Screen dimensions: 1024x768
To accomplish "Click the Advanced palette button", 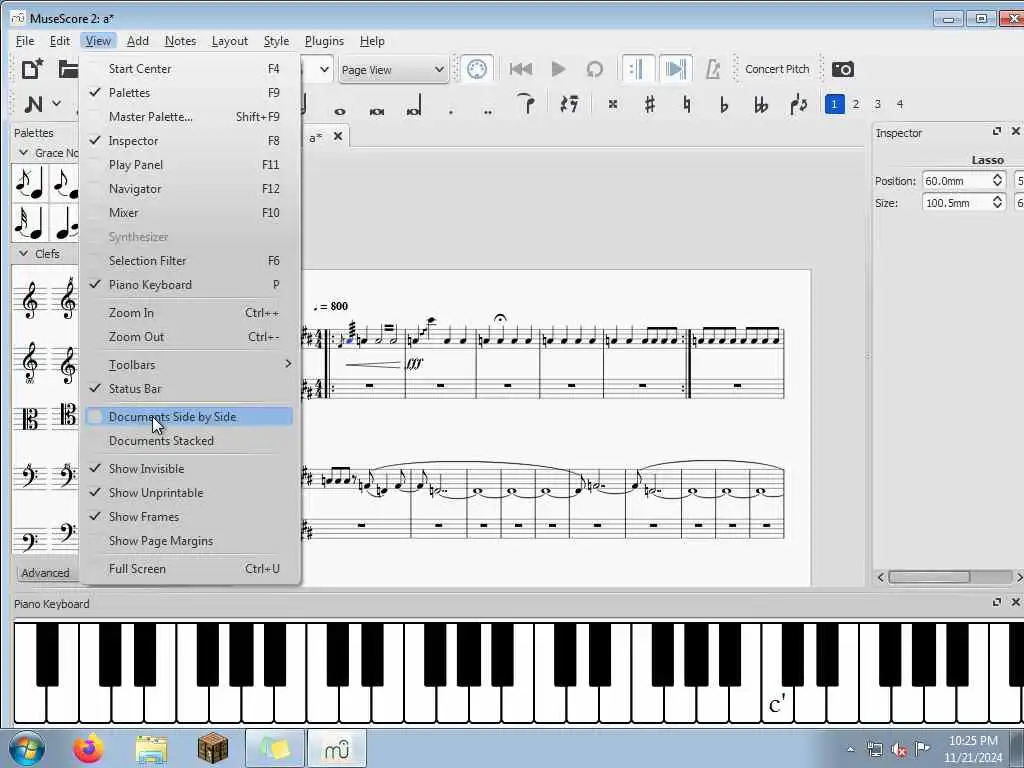I will [x=45, y=573].
